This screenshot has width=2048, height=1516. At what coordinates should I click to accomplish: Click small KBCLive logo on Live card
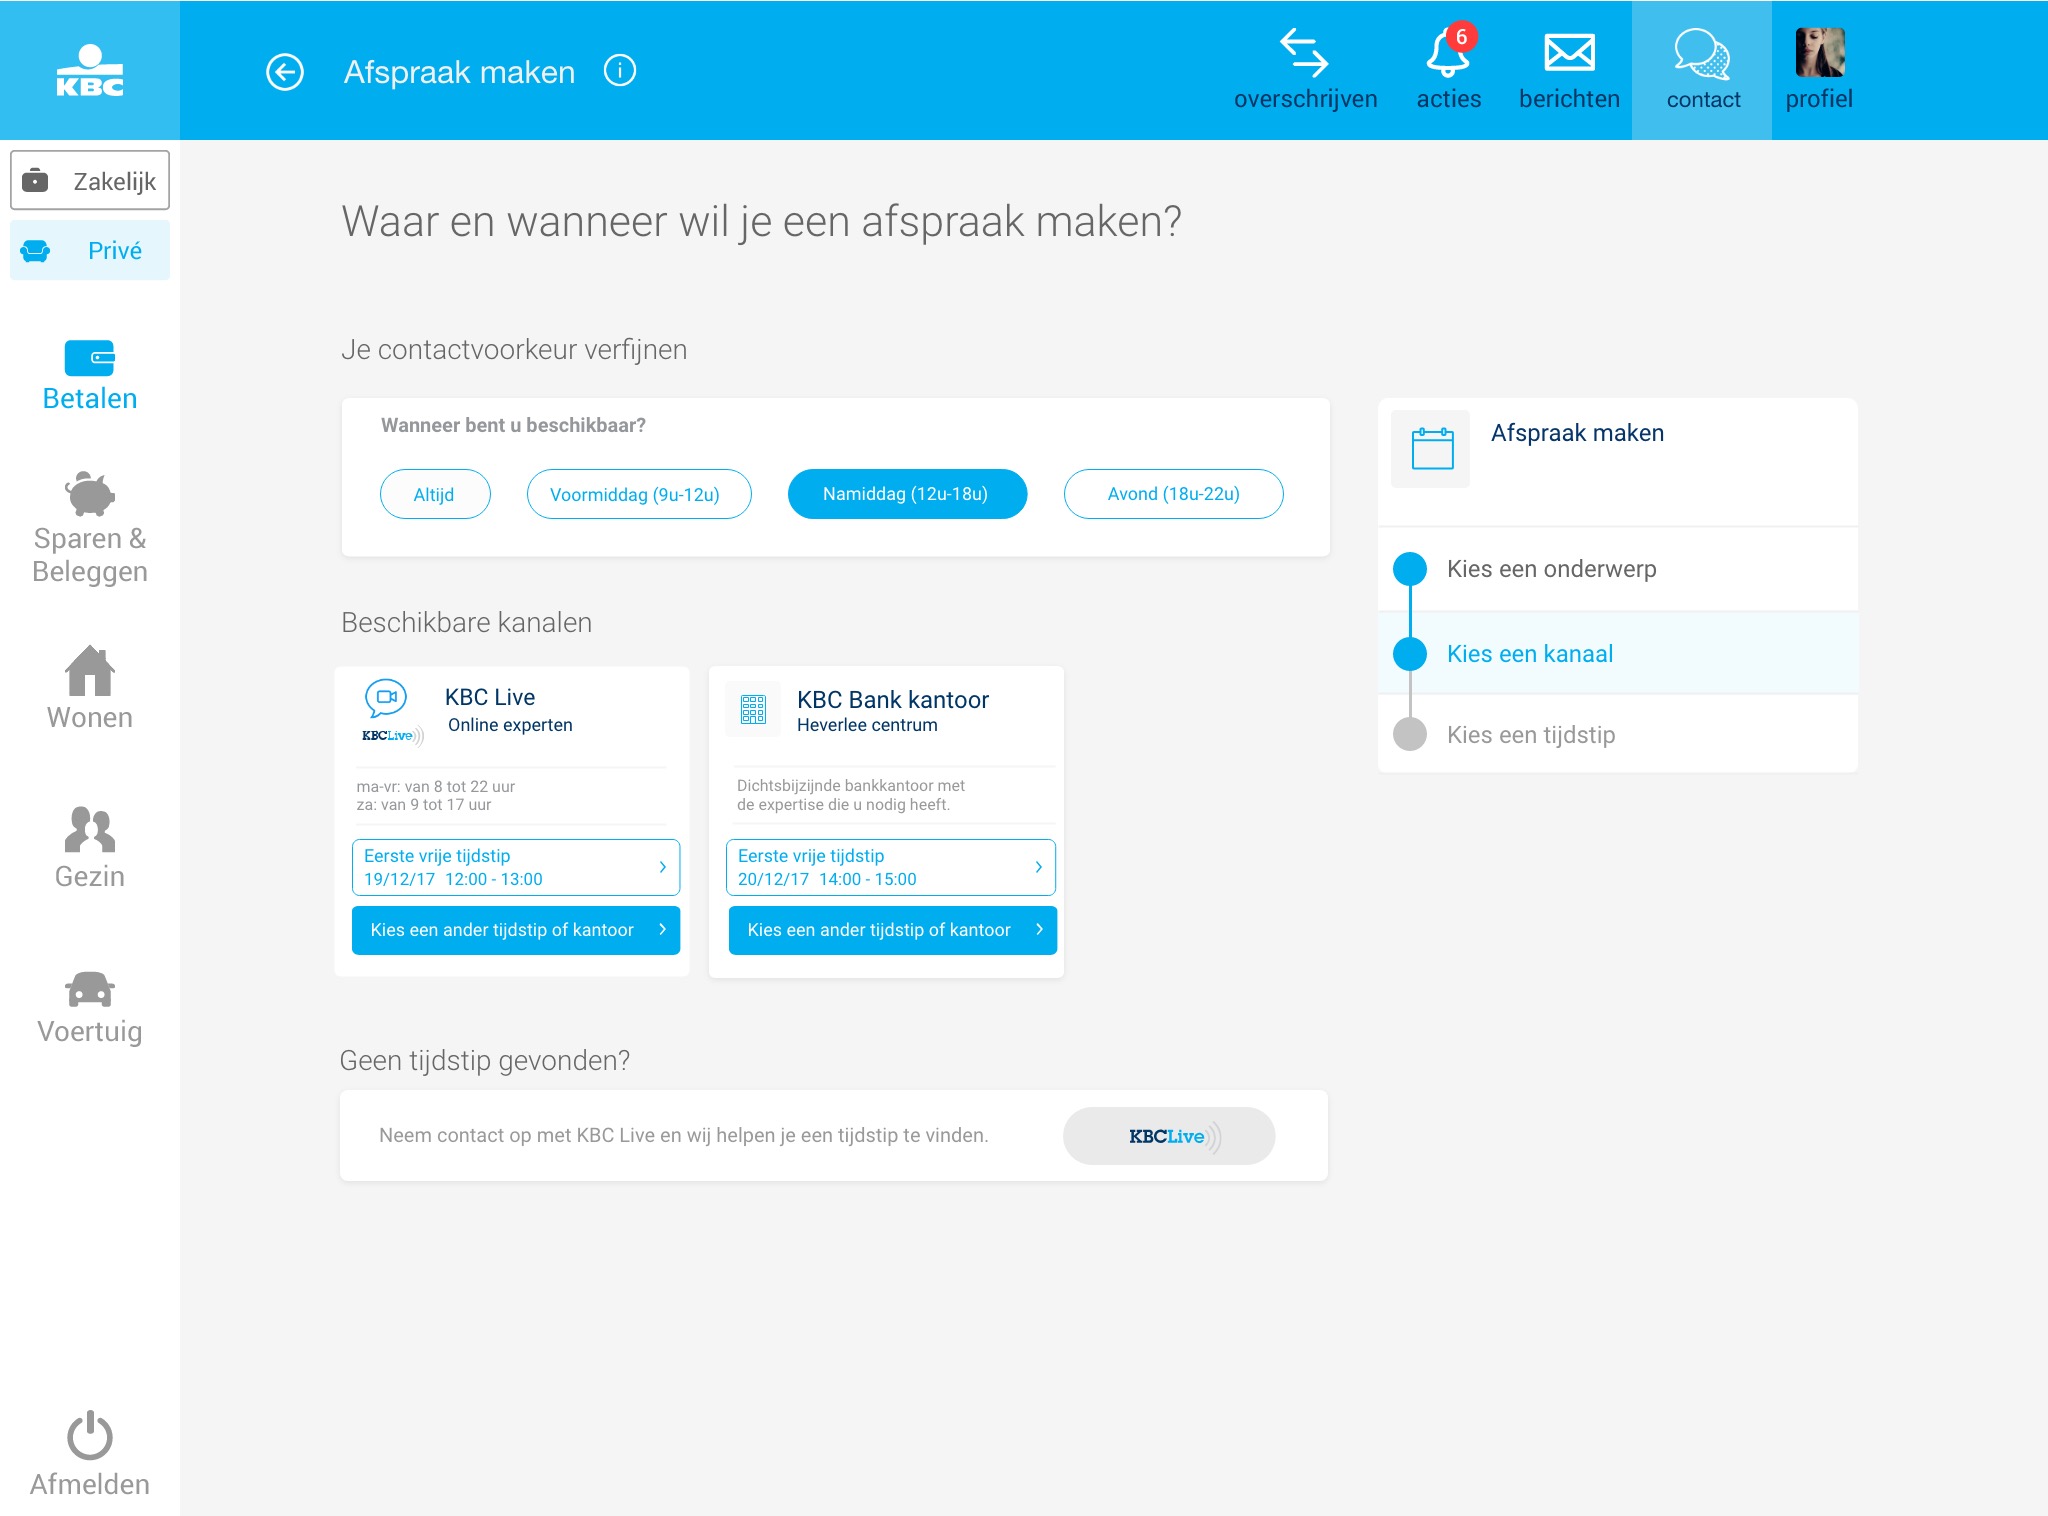(392, 736)
